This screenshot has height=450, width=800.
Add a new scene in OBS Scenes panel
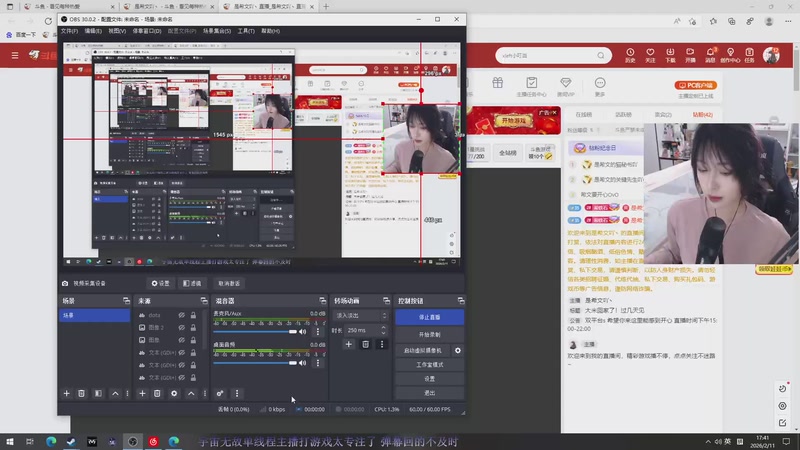point(66,393)
